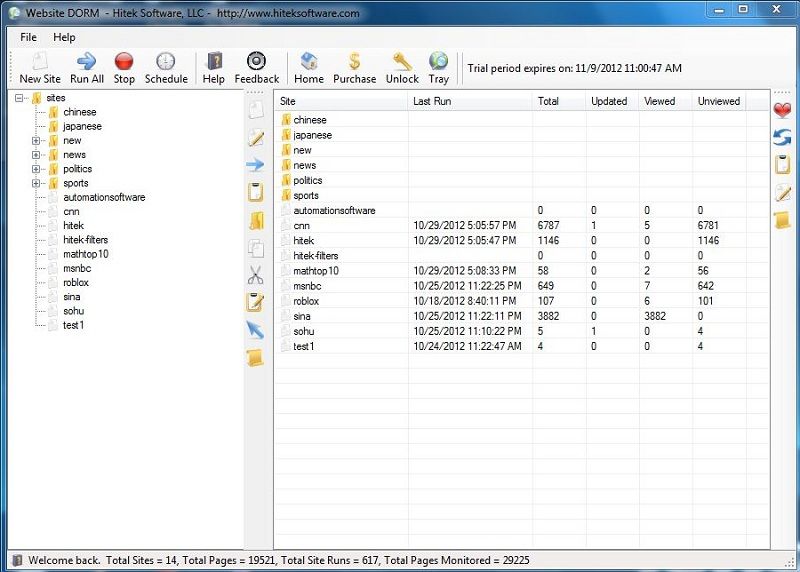Sort by the Last Run column header
Viewport: 800px width, 572px height.
(469, 101)
